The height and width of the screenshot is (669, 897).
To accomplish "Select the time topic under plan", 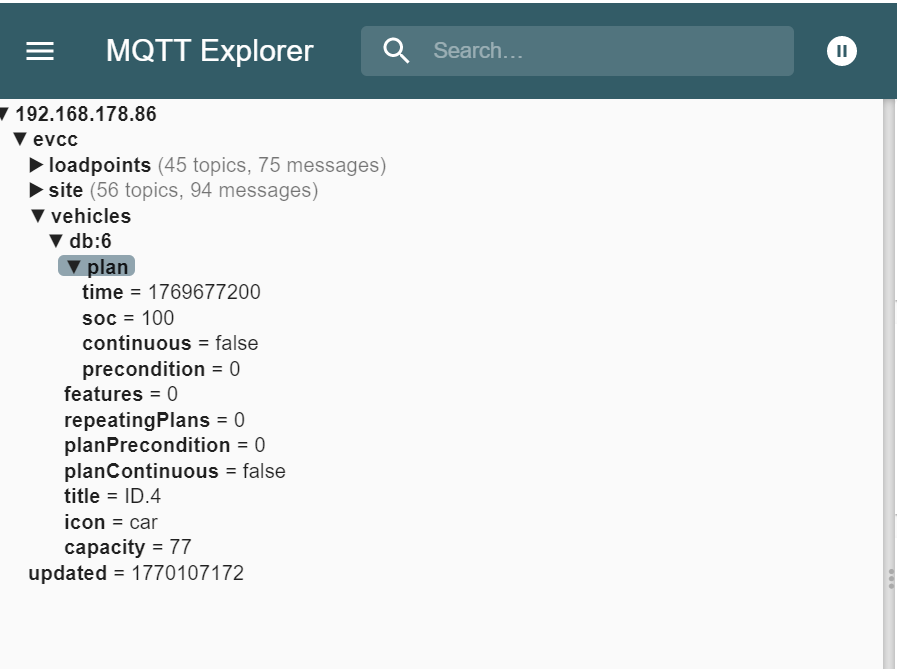I will tap(104, 292).
